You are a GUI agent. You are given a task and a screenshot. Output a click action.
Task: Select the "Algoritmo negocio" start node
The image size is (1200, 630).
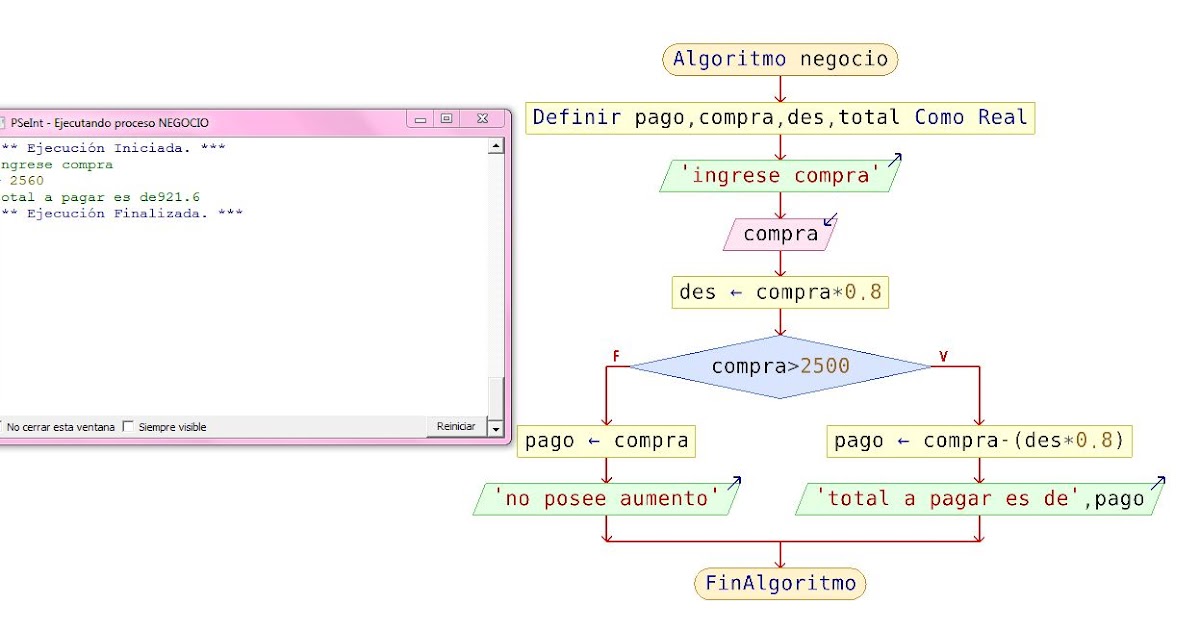pyautogui.click(x=780, y=59)
